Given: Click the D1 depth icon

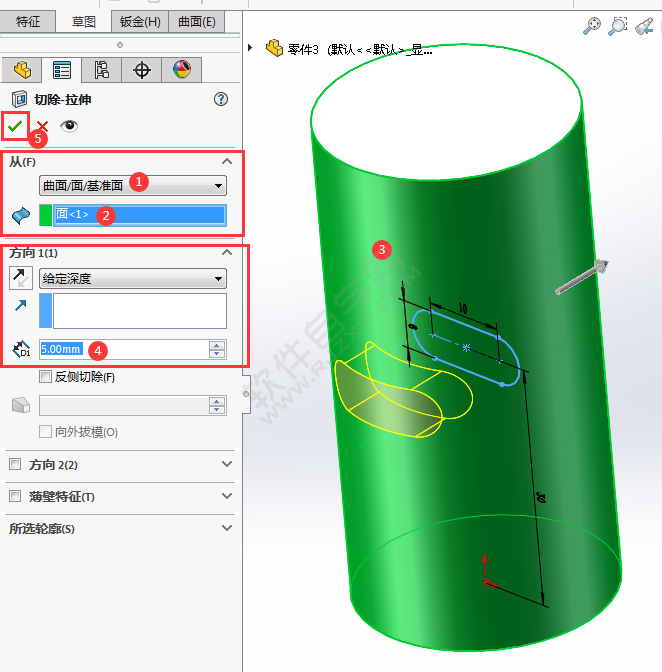Looking at the screenshot, I should [x=21, y=349].
